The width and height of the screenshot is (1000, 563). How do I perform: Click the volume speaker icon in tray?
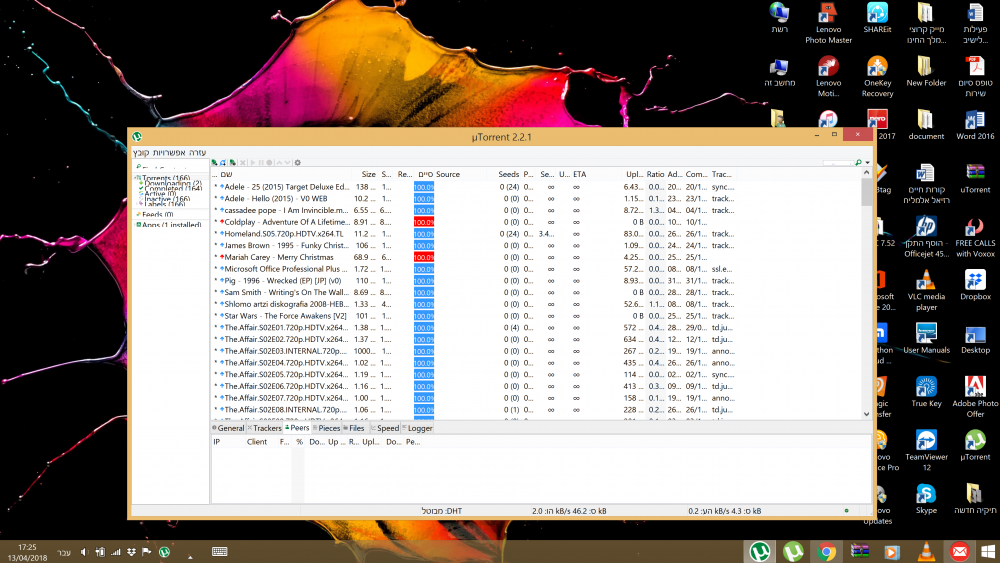coord(84,552)
